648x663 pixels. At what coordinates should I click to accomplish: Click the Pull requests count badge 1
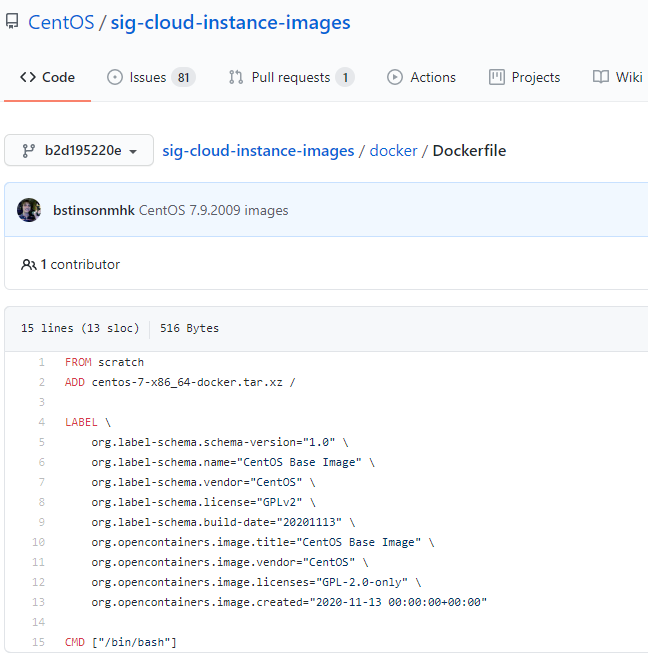345,77
